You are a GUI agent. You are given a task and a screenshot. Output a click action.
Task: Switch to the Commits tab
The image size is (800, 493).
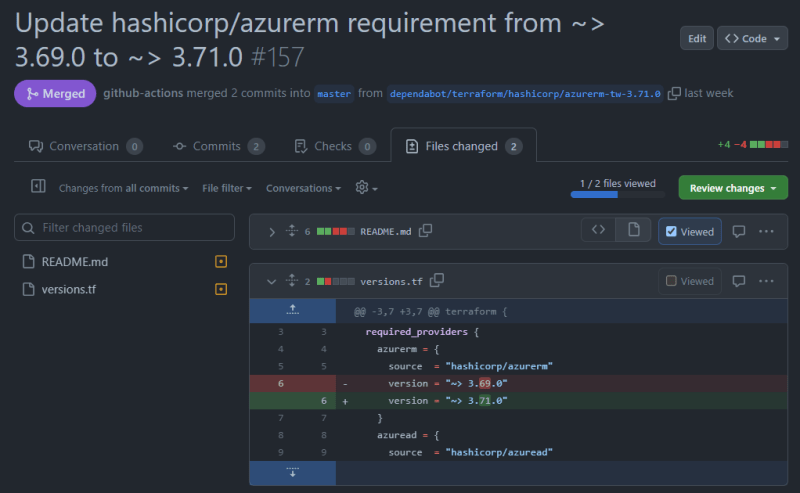click(218, 146)
